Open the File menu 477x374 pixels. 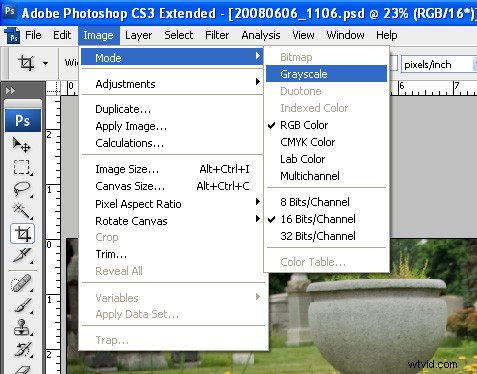tap(33, 35)
